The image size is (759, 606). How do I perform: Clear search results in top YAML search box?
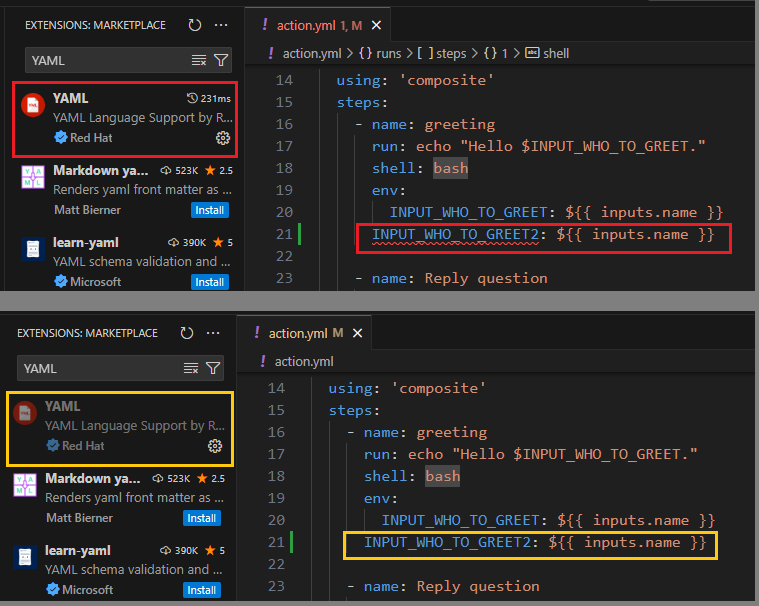(x=199, y=60)
